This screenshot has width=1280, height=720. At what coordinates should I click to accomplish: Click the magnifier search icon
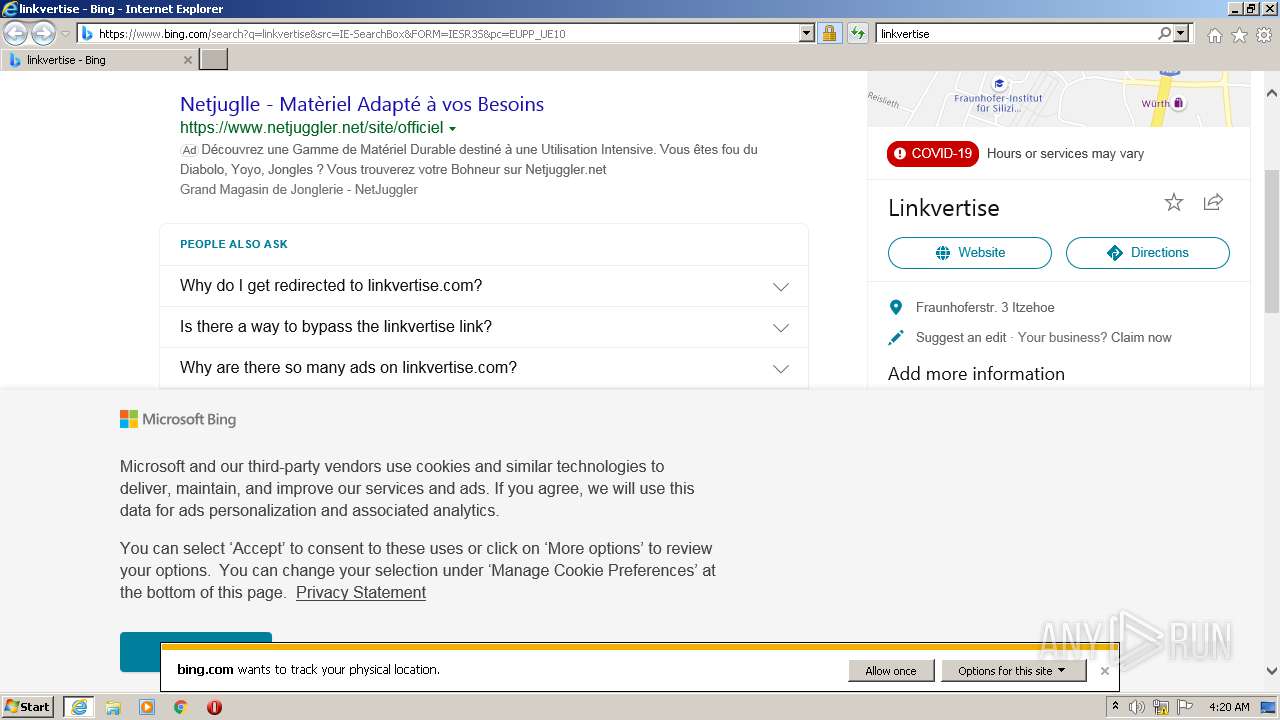pyautogui.click(x=1164, y=33)
